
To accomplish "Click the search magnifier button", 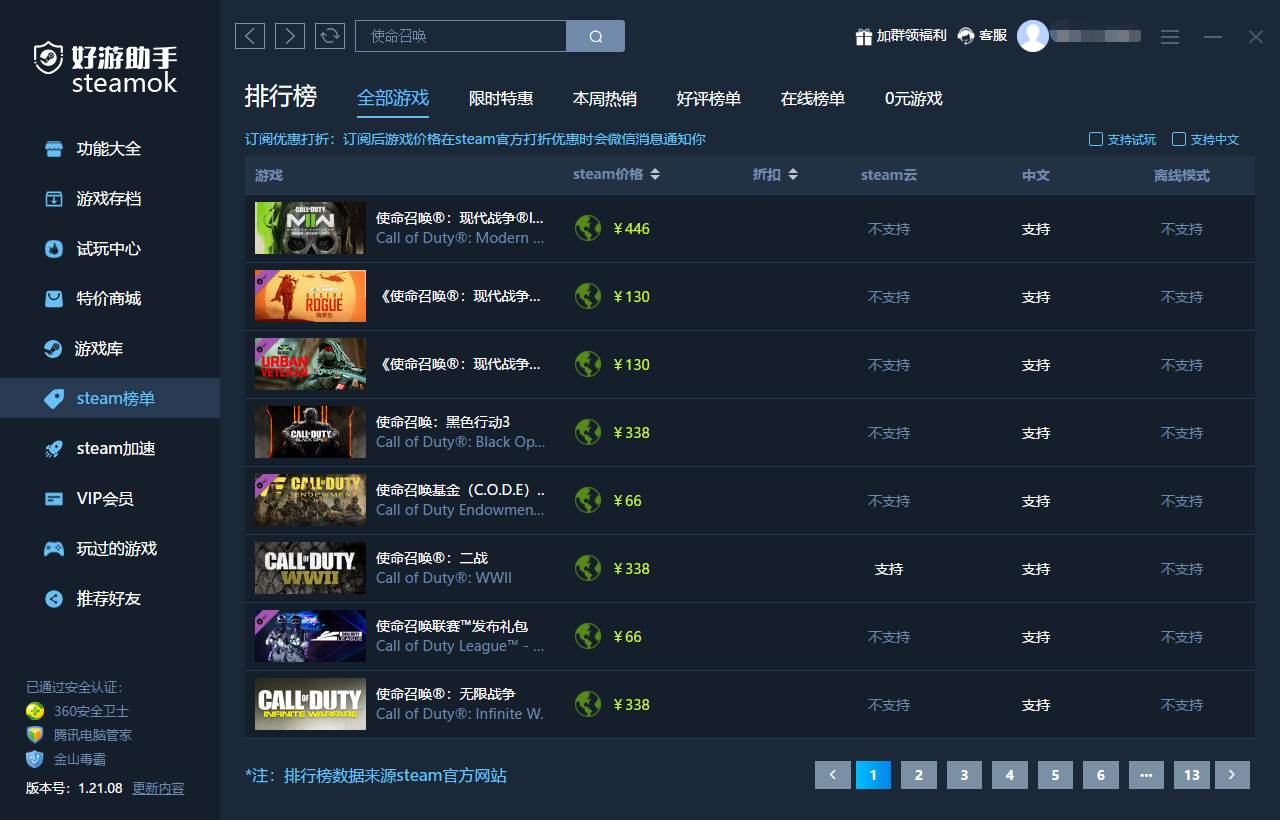I will 596,36.
